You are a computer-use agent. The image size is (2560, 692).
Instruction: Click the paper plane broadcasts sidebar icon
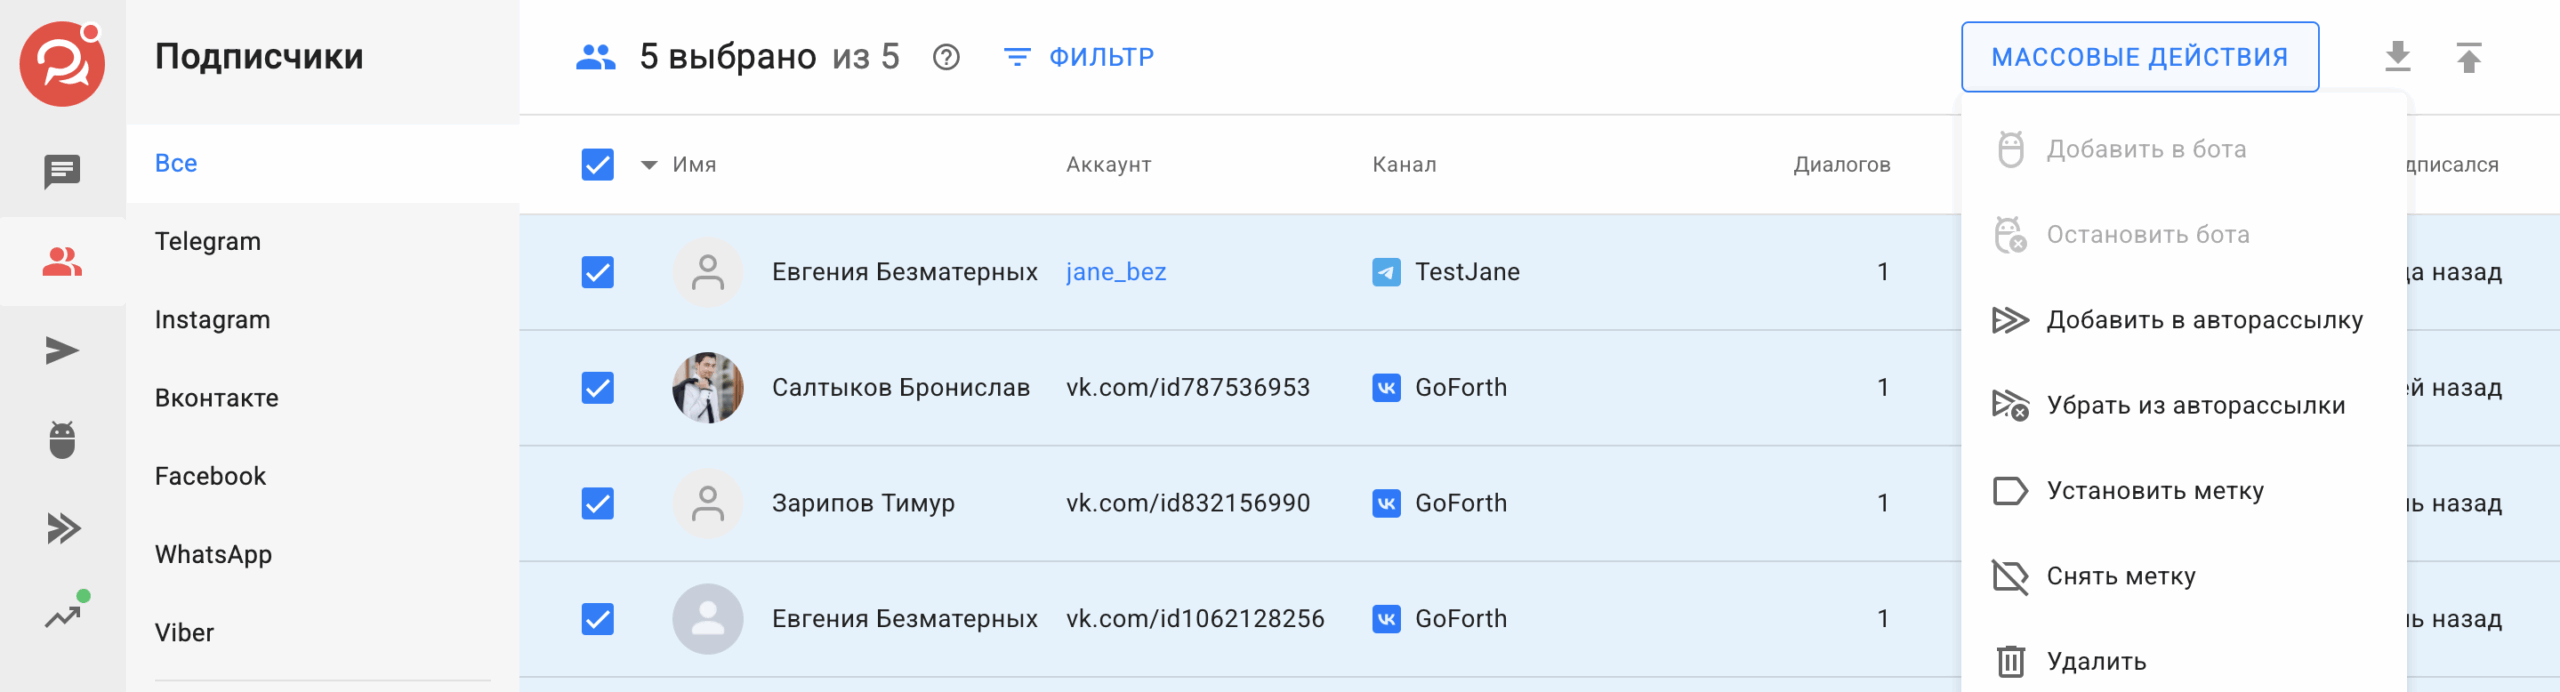coord(62,351)
